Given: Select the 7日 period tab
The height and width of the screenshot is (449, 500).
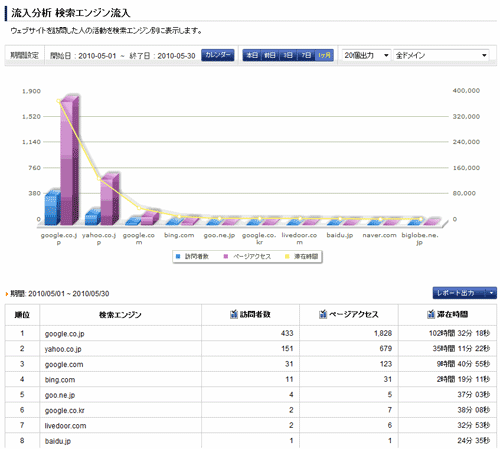Looking at the screenshot, I should [306, 55].
